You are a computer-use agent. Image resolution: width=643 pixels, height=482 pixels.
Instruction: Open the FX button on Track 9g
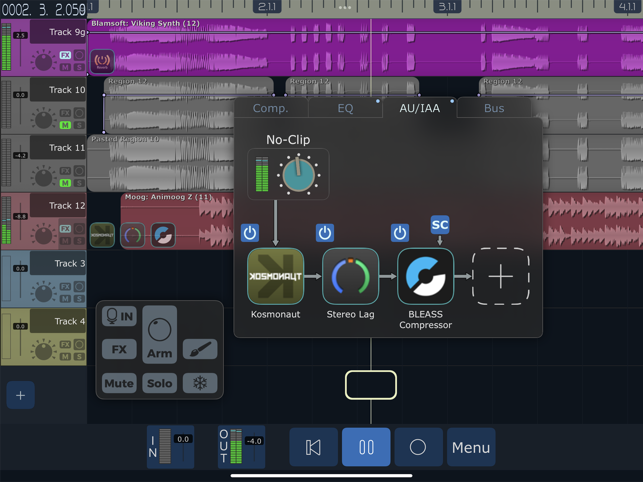click(x=65, y=55)
